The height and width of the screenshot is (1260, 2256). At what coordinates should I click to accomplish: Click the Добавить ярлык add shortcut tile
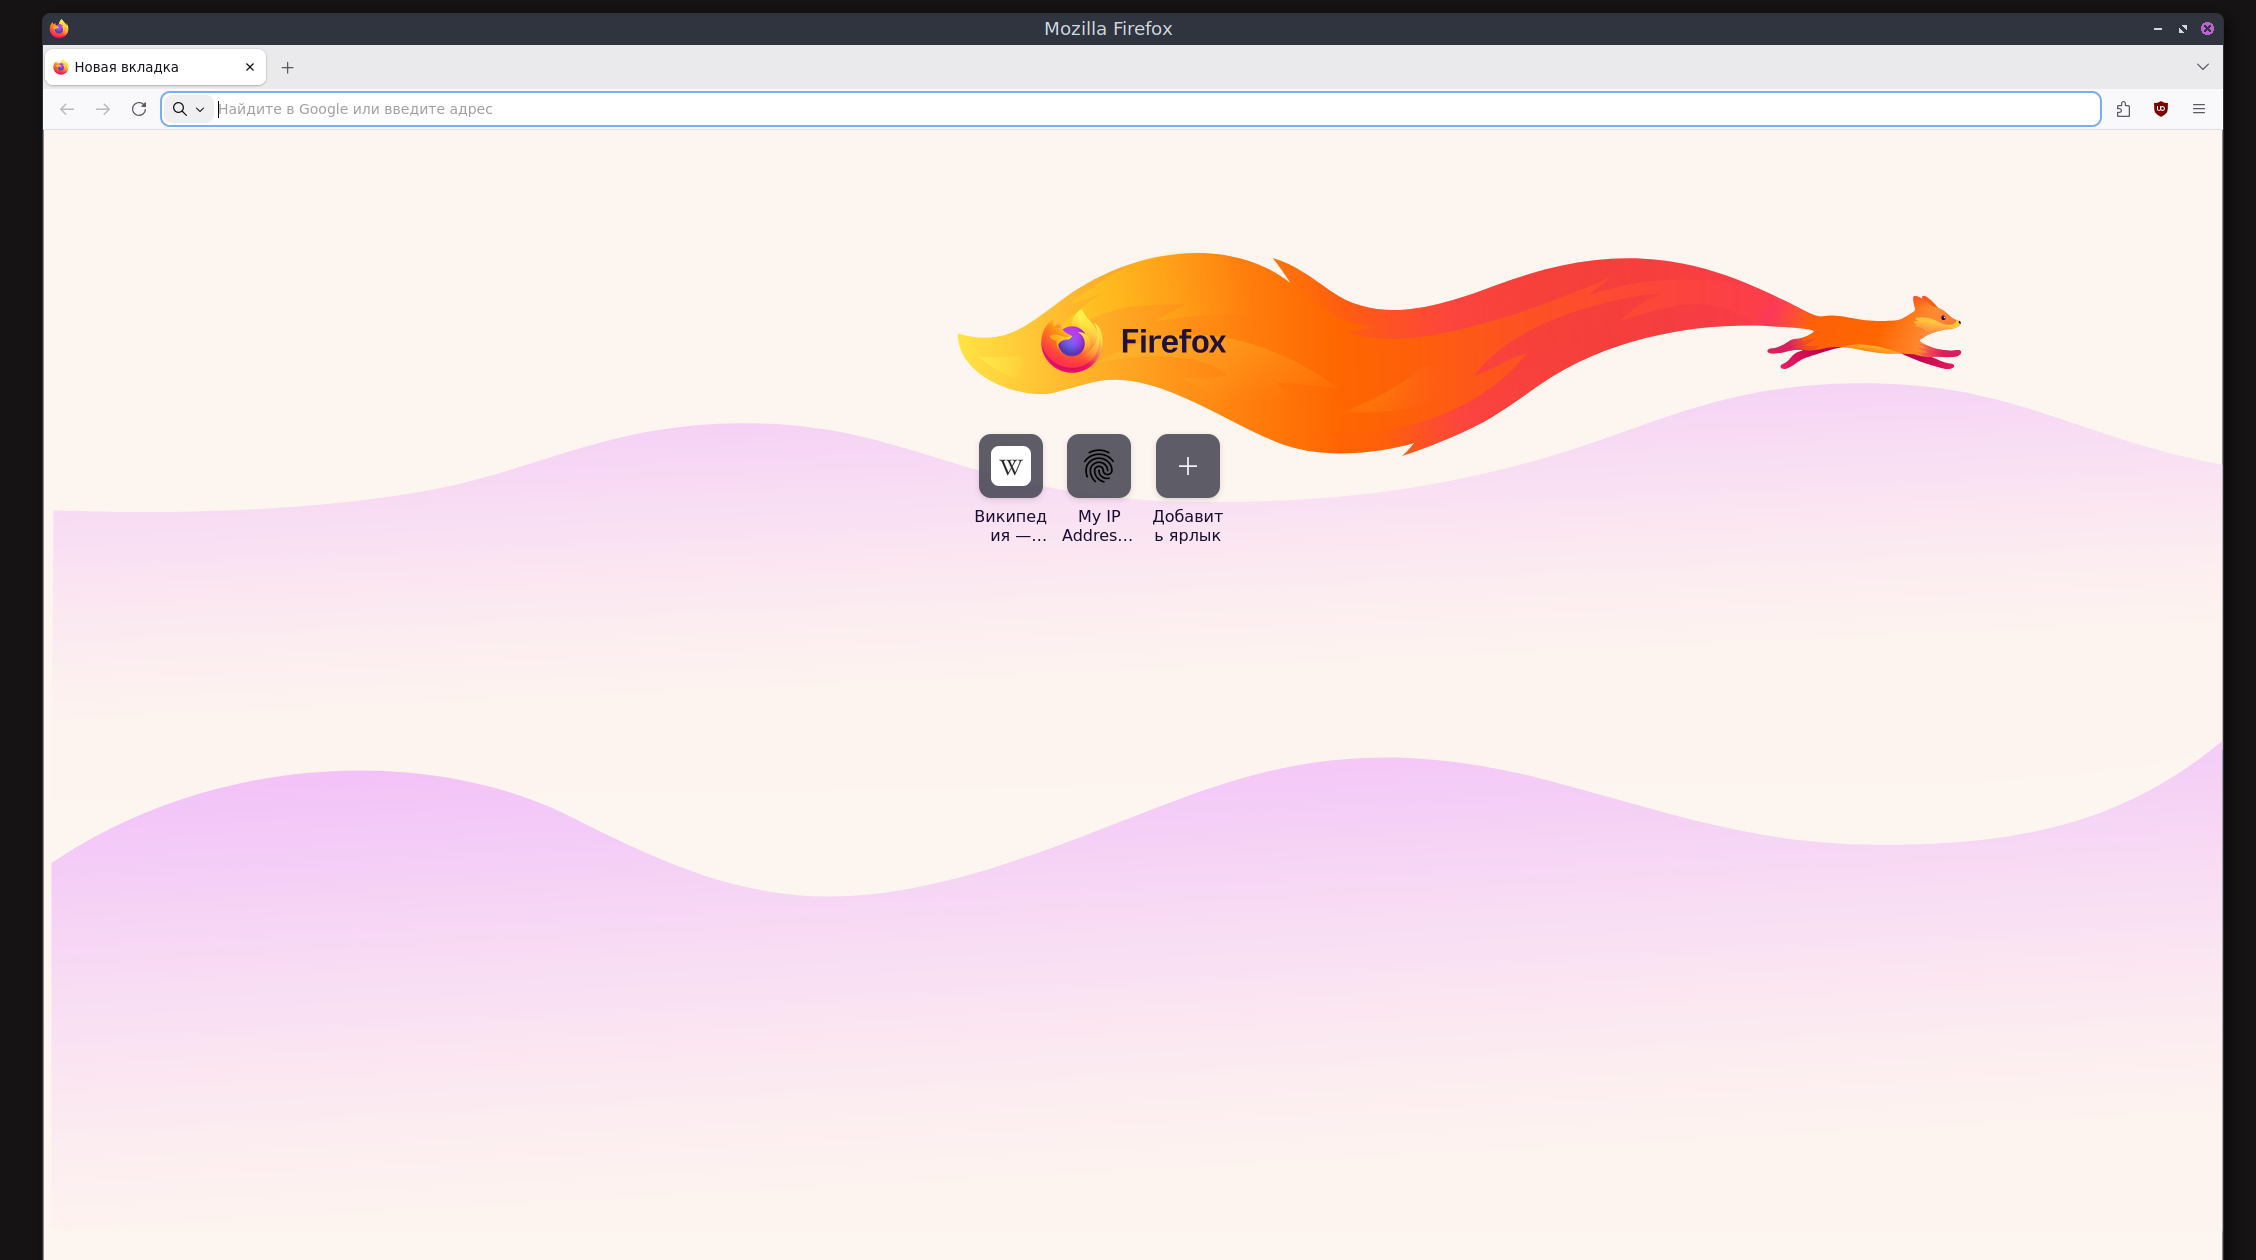(x=1188, y=488)
